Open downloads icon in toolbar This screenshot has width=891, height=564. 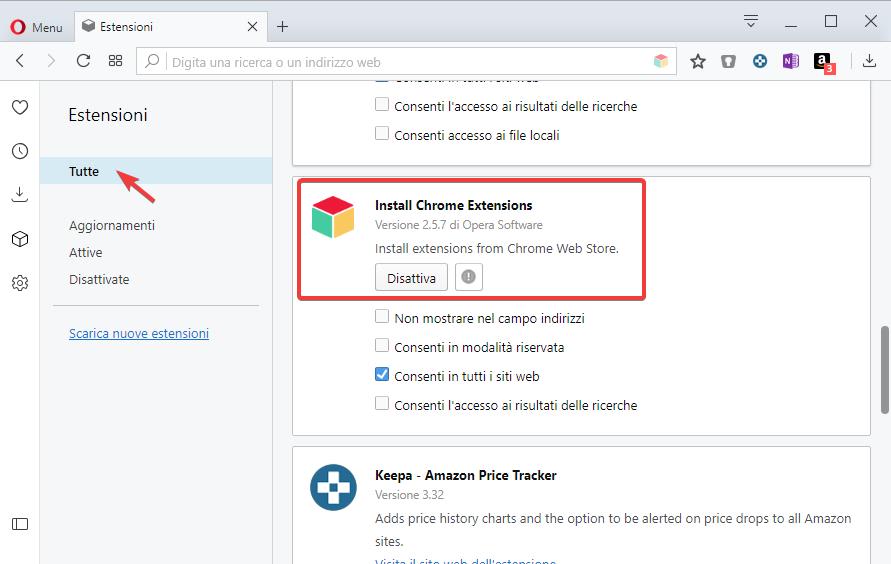click(x=869, y=61)
